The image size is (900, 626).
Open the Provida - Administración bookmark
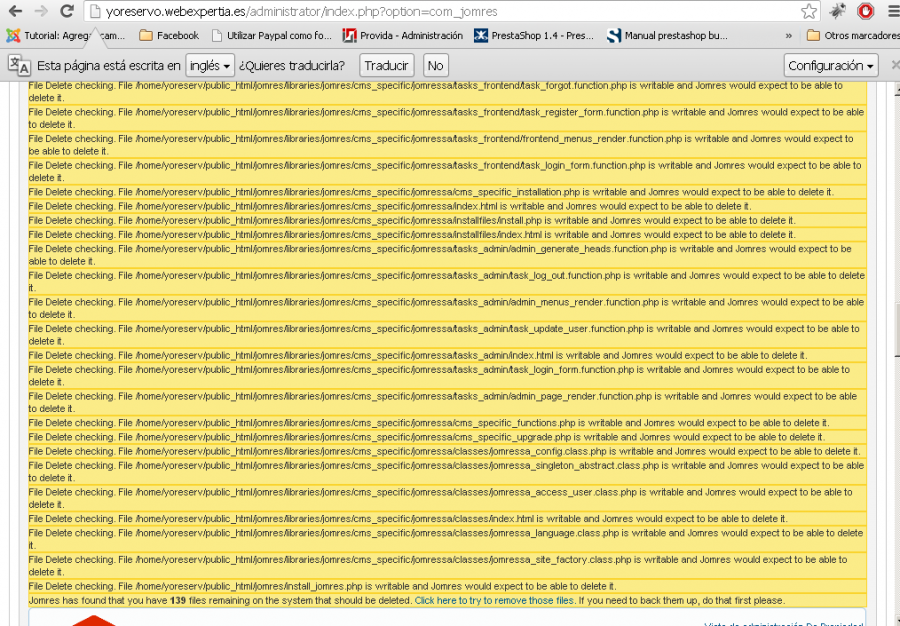pyautogui.click(x=403, y=36)
